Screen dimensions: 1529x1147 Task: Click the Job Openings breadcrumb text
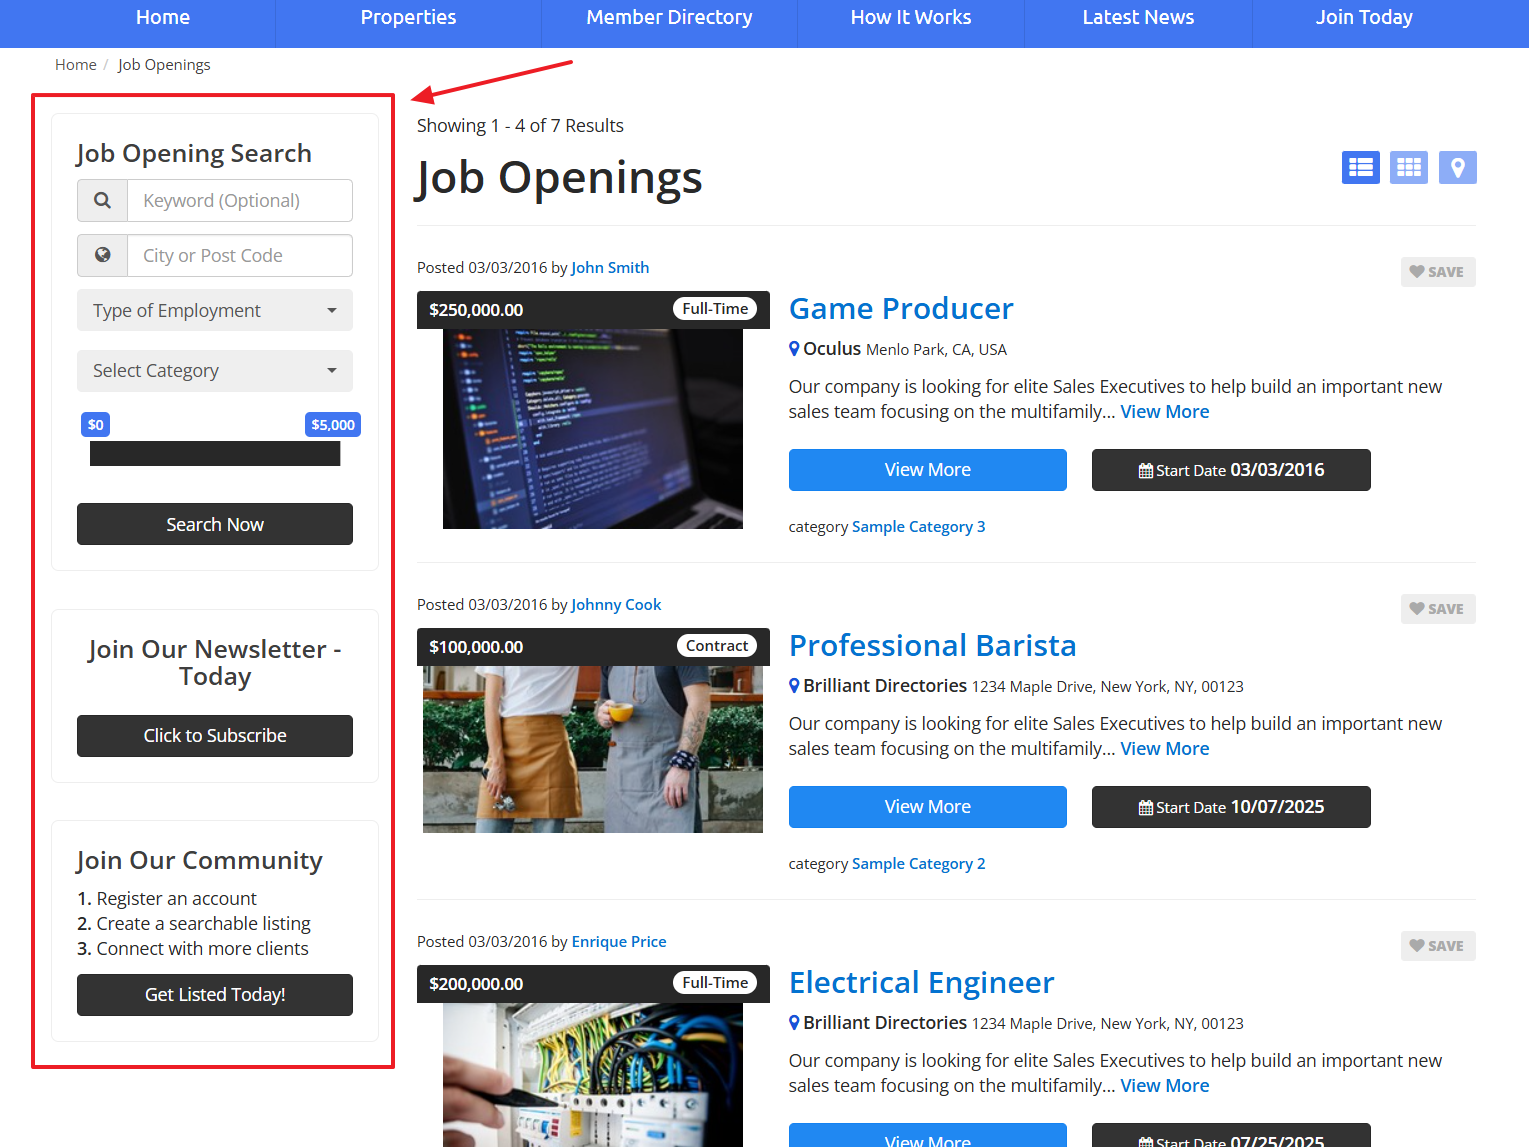164,65
